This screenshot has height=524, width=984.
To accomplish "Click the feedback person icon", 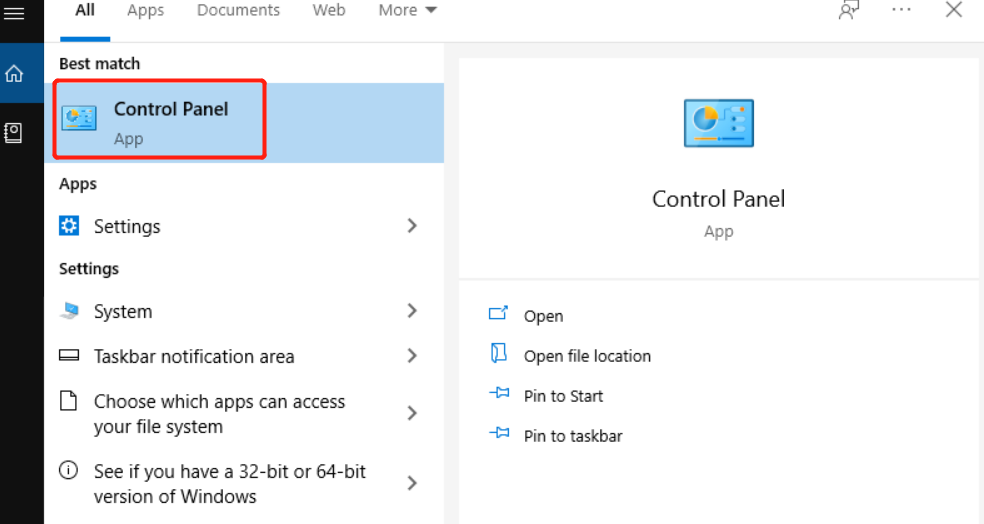I will 849,10.
